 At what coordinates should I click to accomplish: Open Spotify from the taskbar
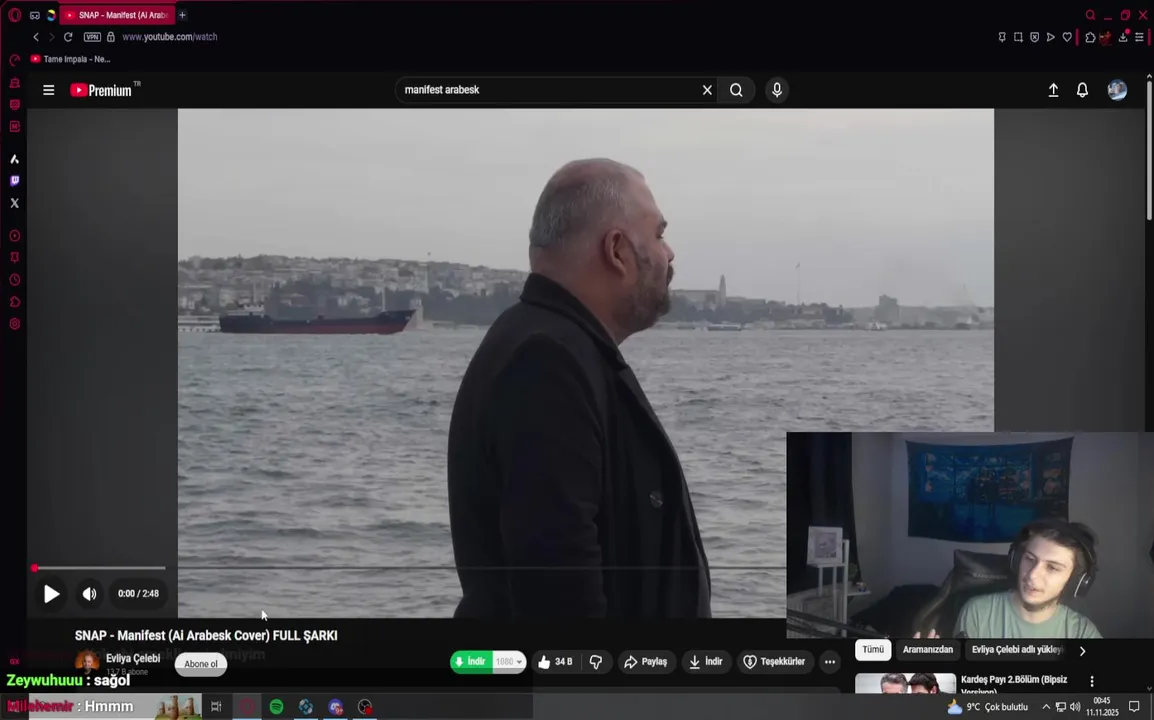(x=277, y=707)
